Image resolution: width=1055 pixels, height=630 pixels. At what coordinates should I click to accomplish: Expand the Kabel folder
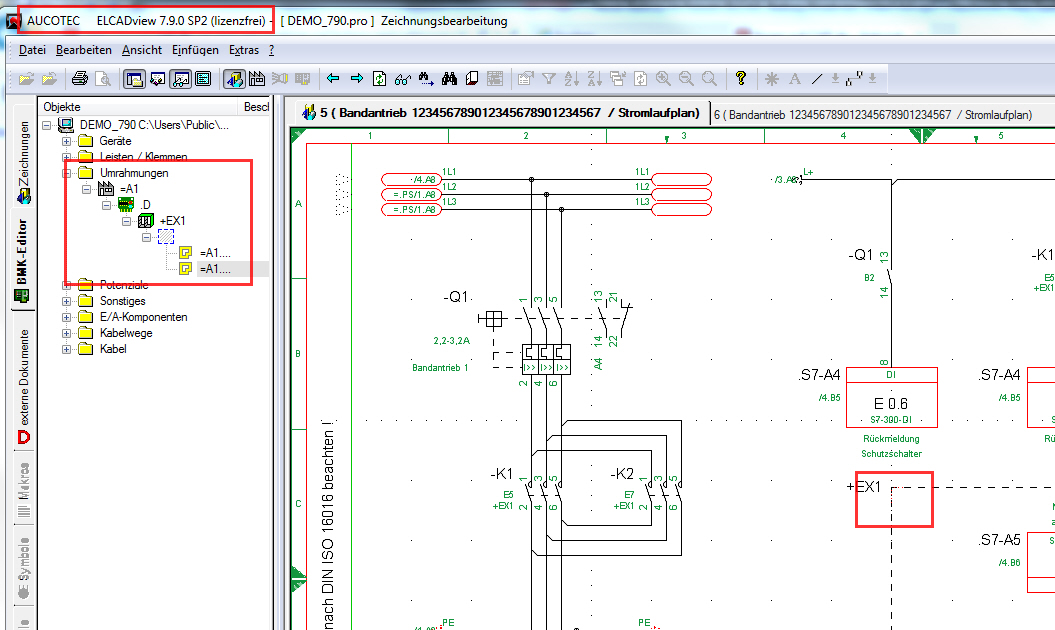[x=66, y=349]
